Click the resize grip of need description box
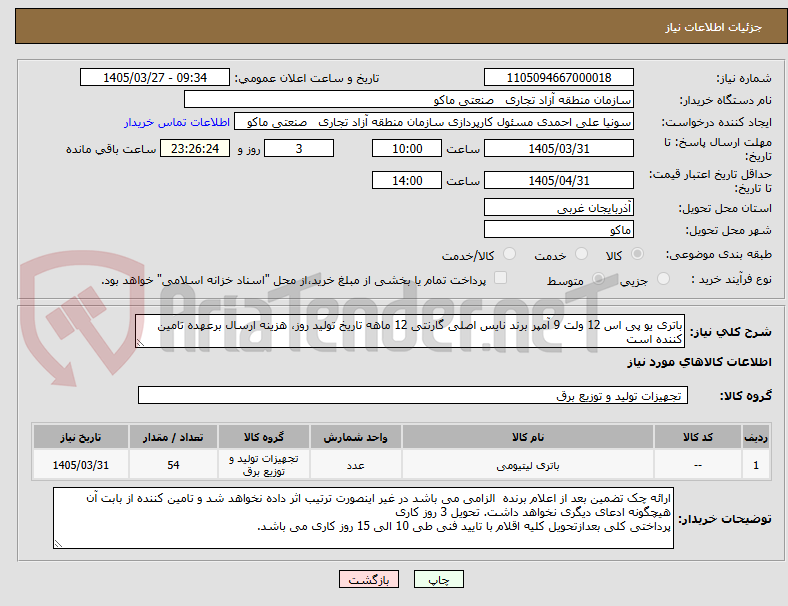788x606 pixels. 140,343
